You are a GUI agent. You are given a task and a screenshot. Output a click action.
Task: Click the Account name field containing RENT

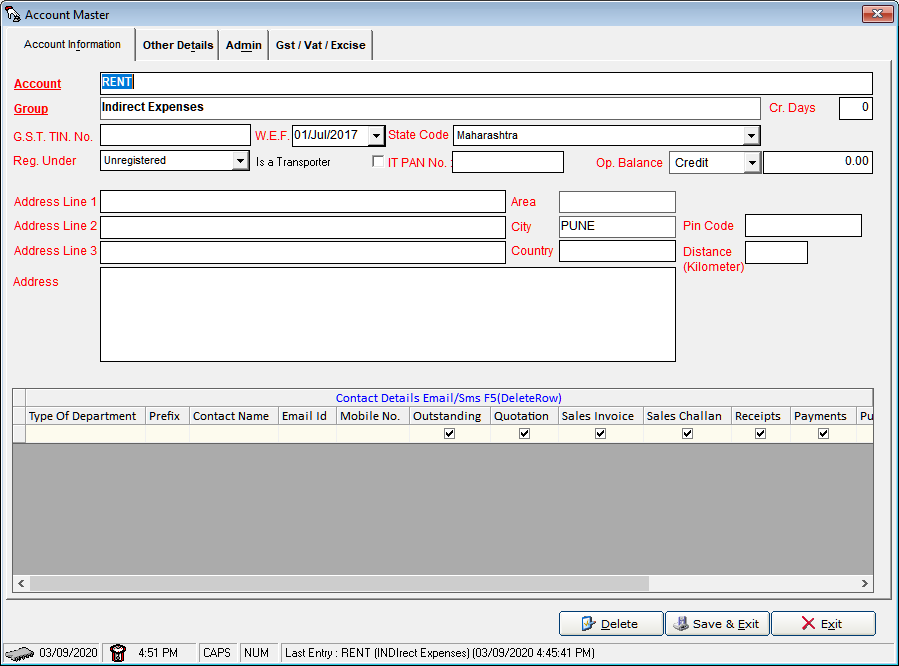click(x=486, y=83)
